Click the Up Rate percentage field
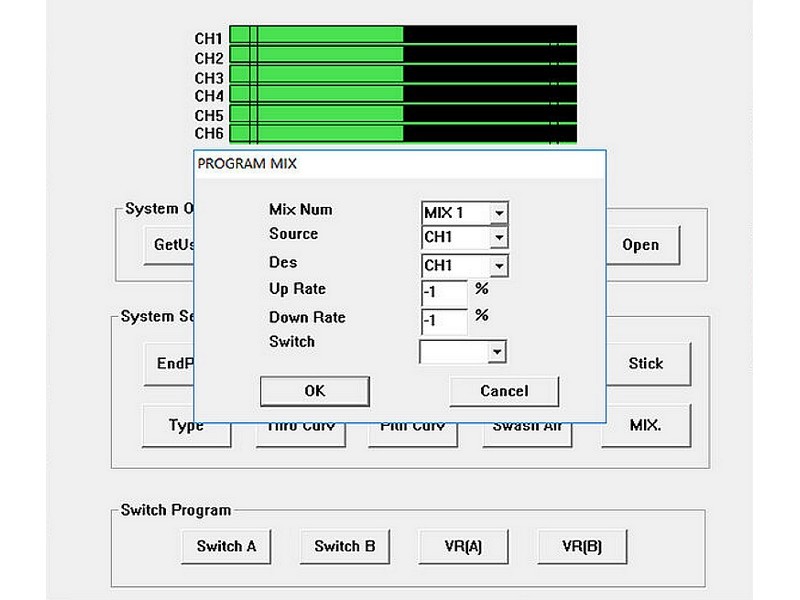The image size is (800, 600). point(444,292)
